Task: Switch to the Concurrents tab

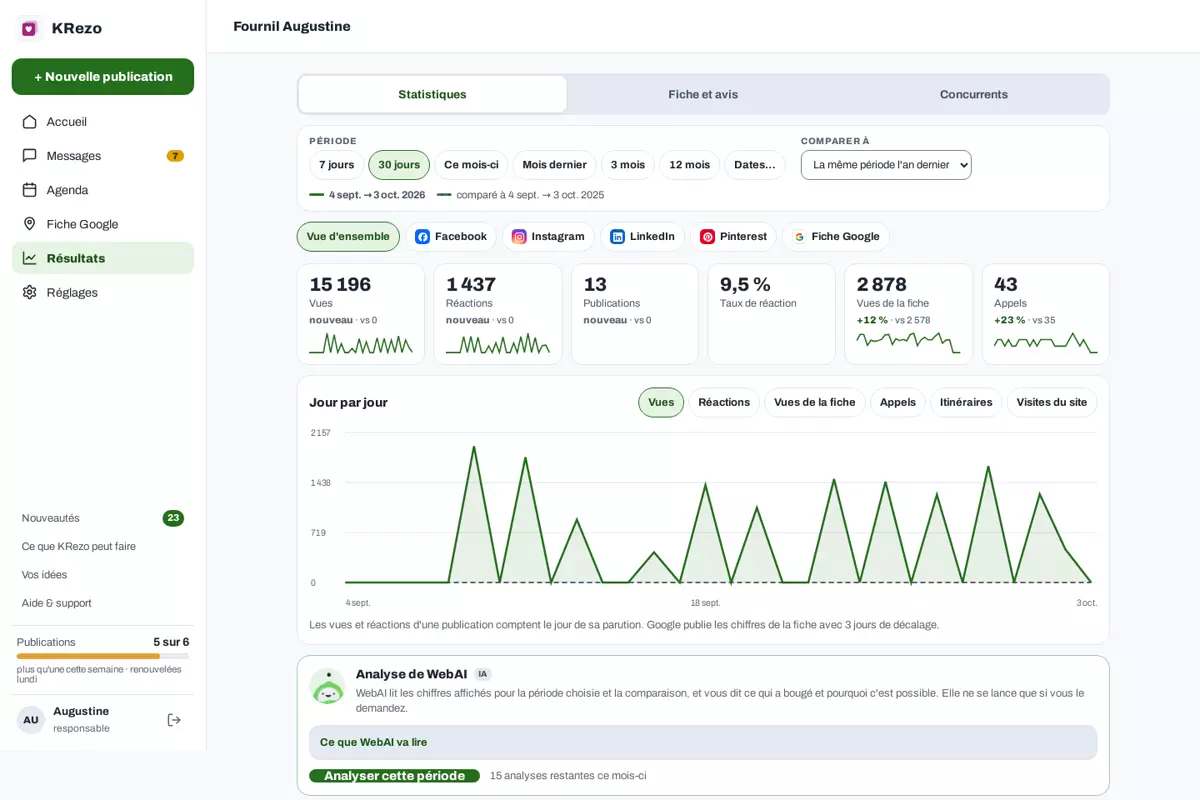Action: pyautogui.click(x=974, y=94)
